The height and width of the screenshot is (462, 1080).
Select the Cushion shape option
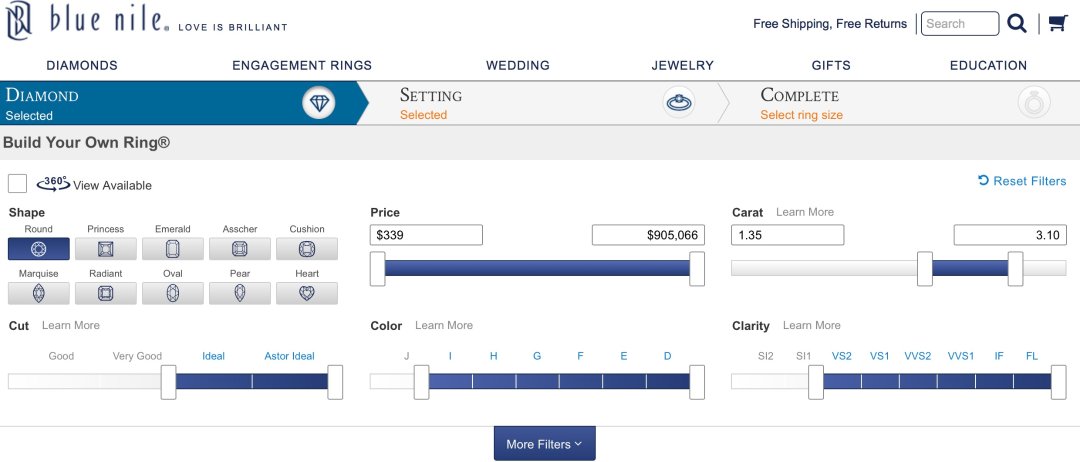tap(307, 249)
